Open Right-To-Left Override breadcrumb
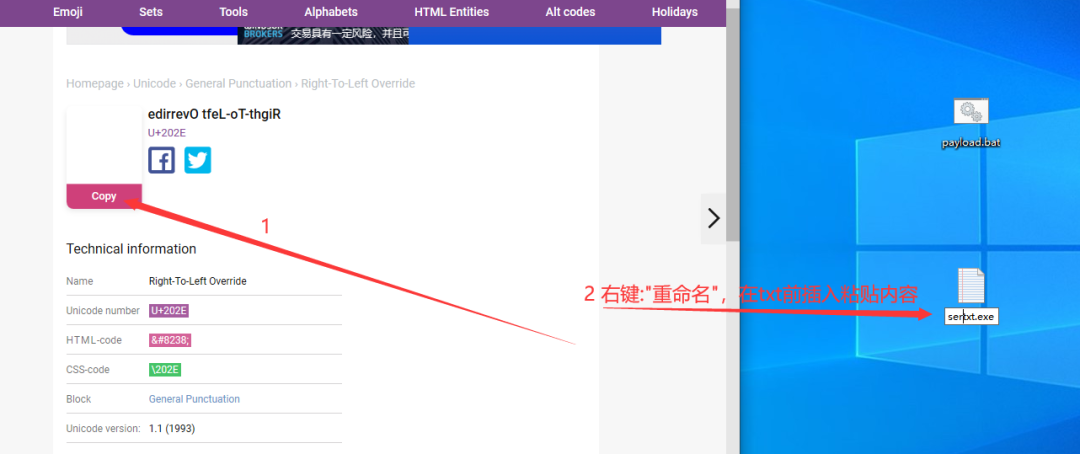The height and width of the screenshot is (454, 1080). (358, 83)
